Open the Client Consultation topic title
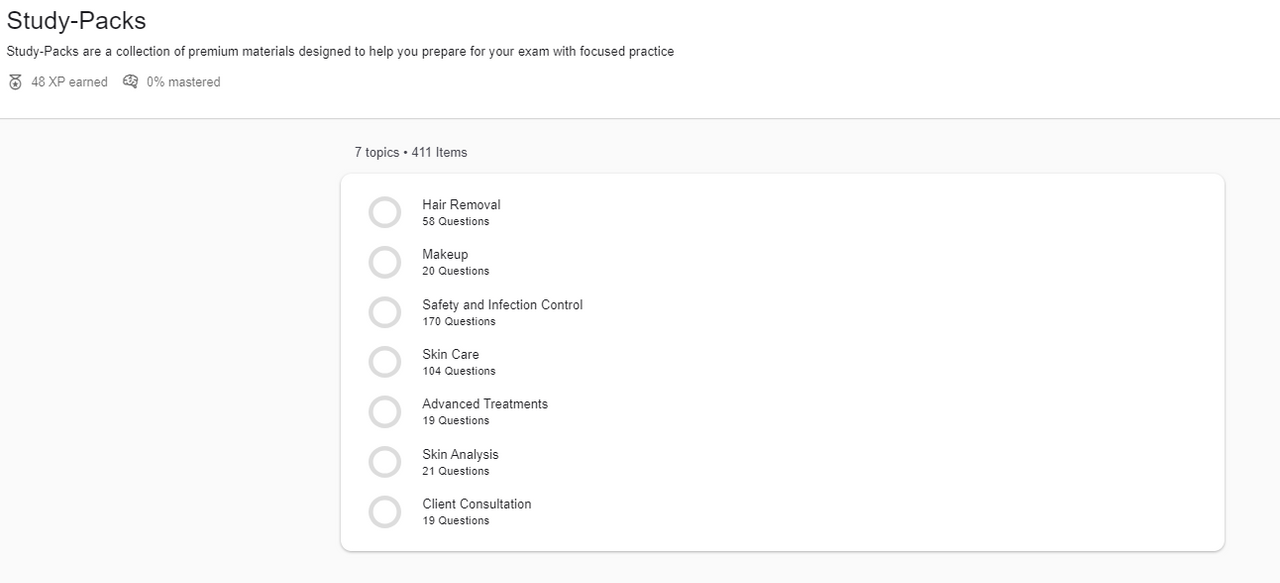 tap(477, 504)
